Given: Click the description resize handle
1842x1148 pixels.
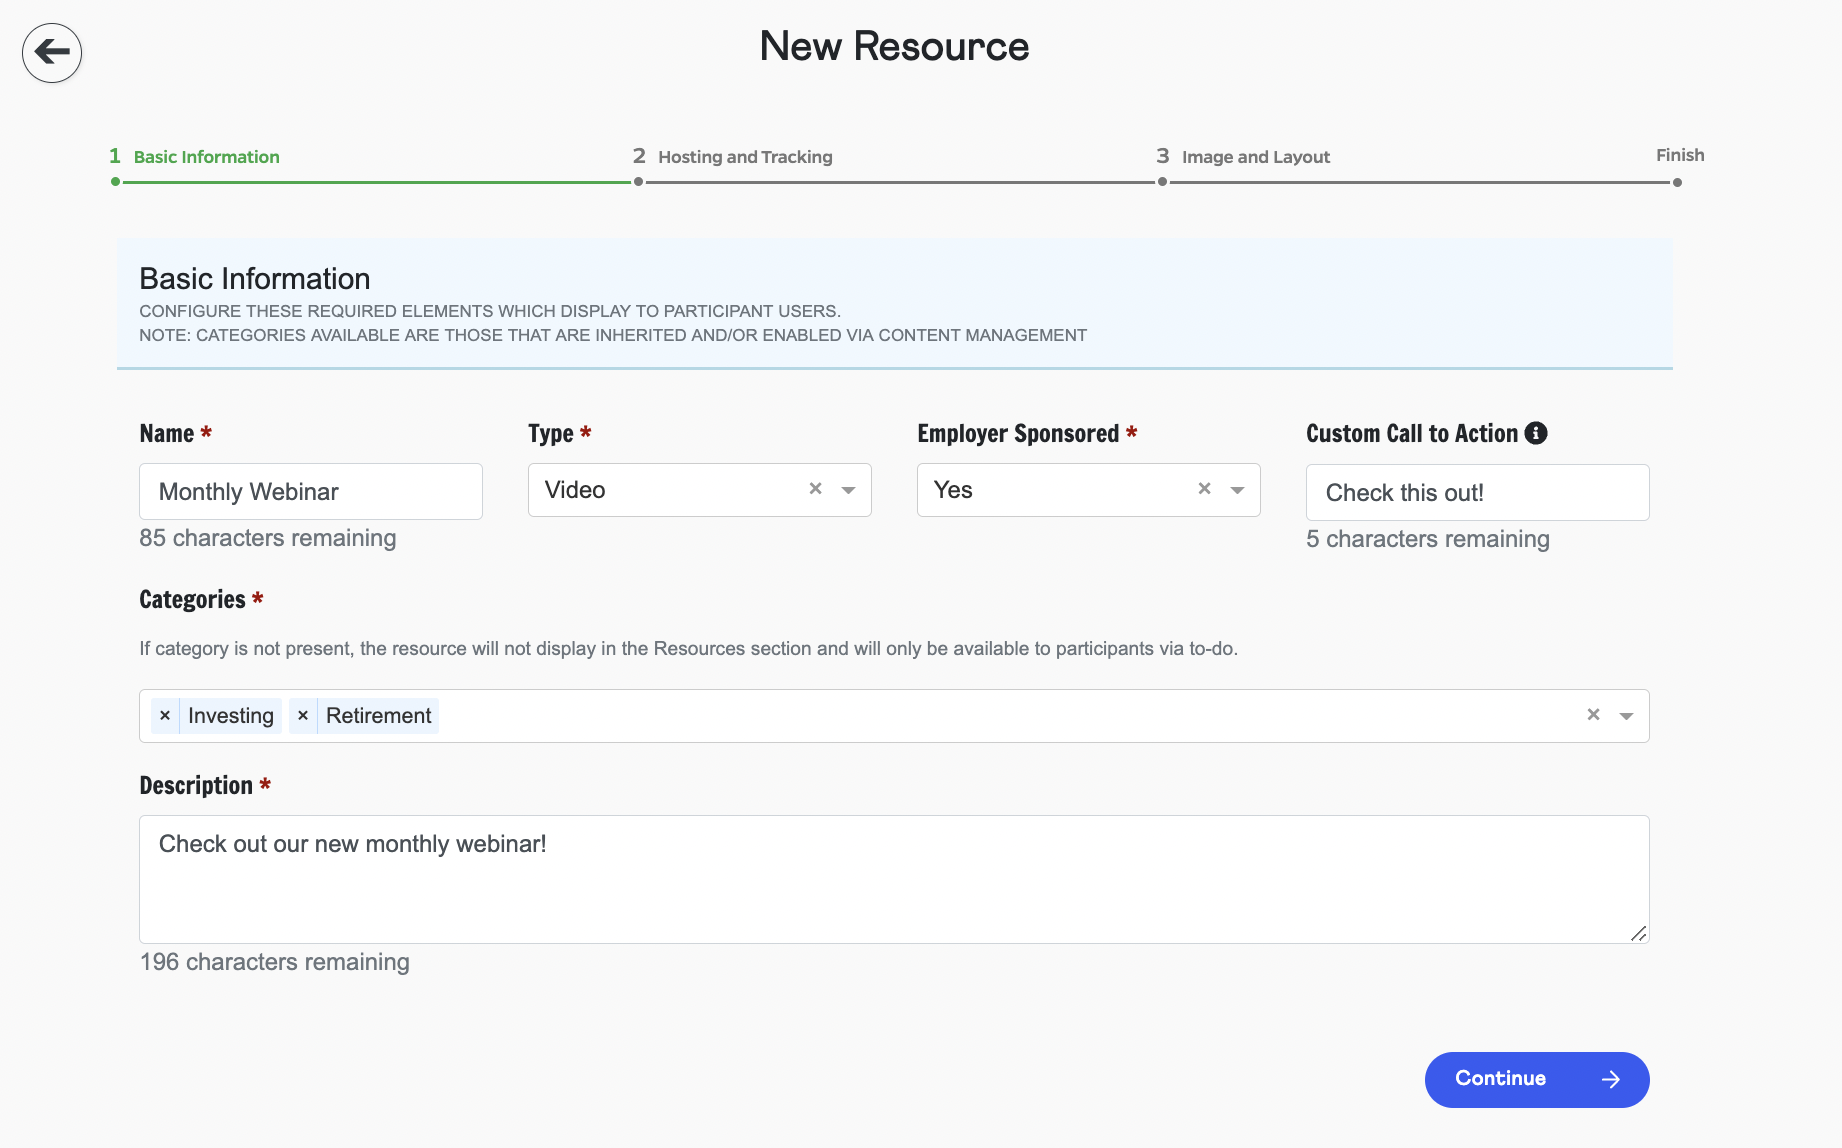Looking at the screenshot, I should [x=1637, y=933].
